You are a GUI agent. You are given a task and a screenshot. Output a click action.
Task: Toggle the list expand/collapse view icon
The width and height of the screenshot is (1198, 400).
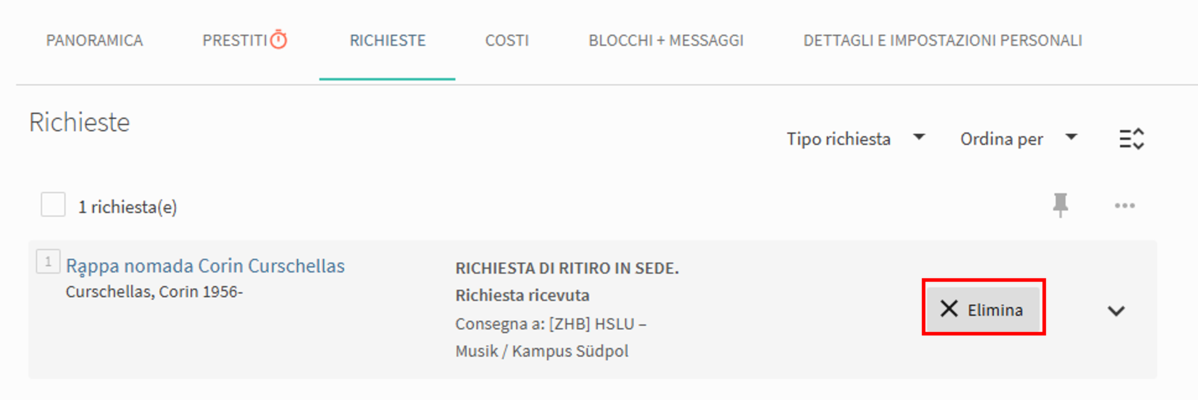pyautogui.click(x=1130, y=139)
